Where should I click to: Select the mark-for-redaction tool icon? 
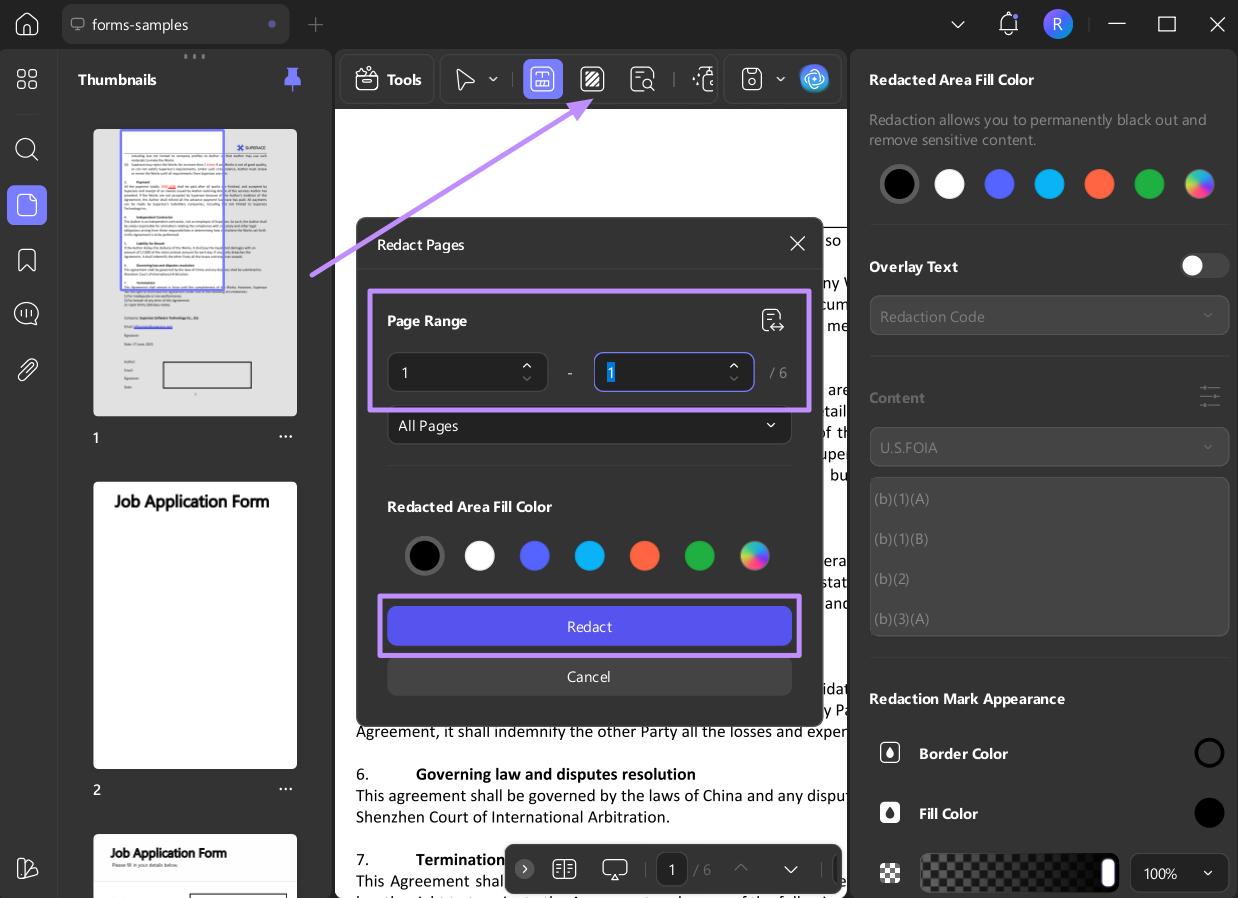592,79
